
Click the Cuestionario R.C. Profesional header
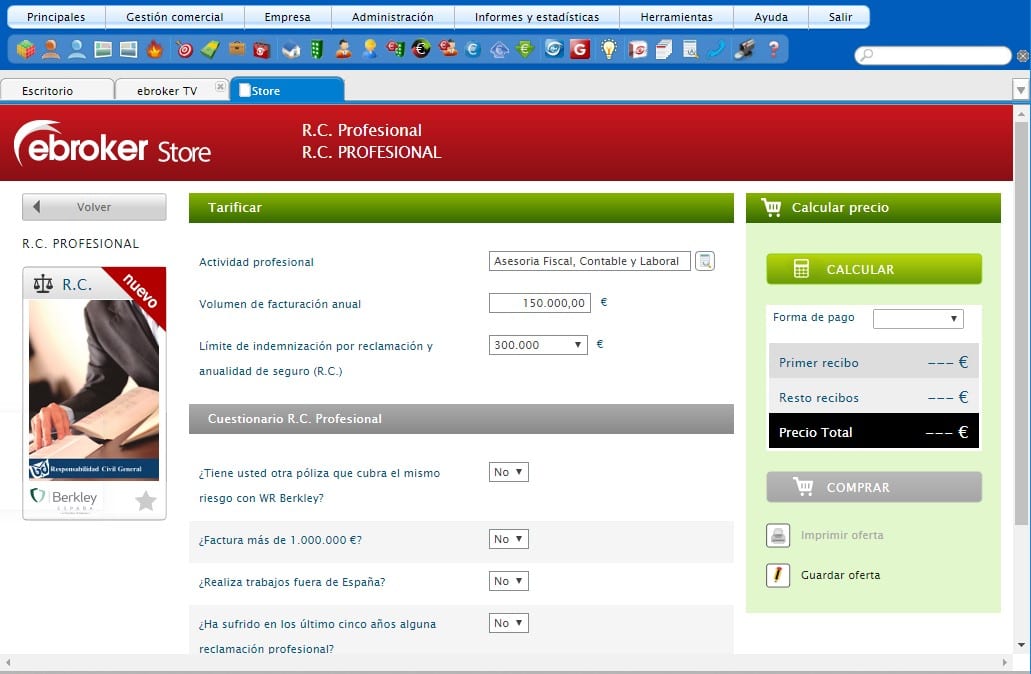coord(461,419)
